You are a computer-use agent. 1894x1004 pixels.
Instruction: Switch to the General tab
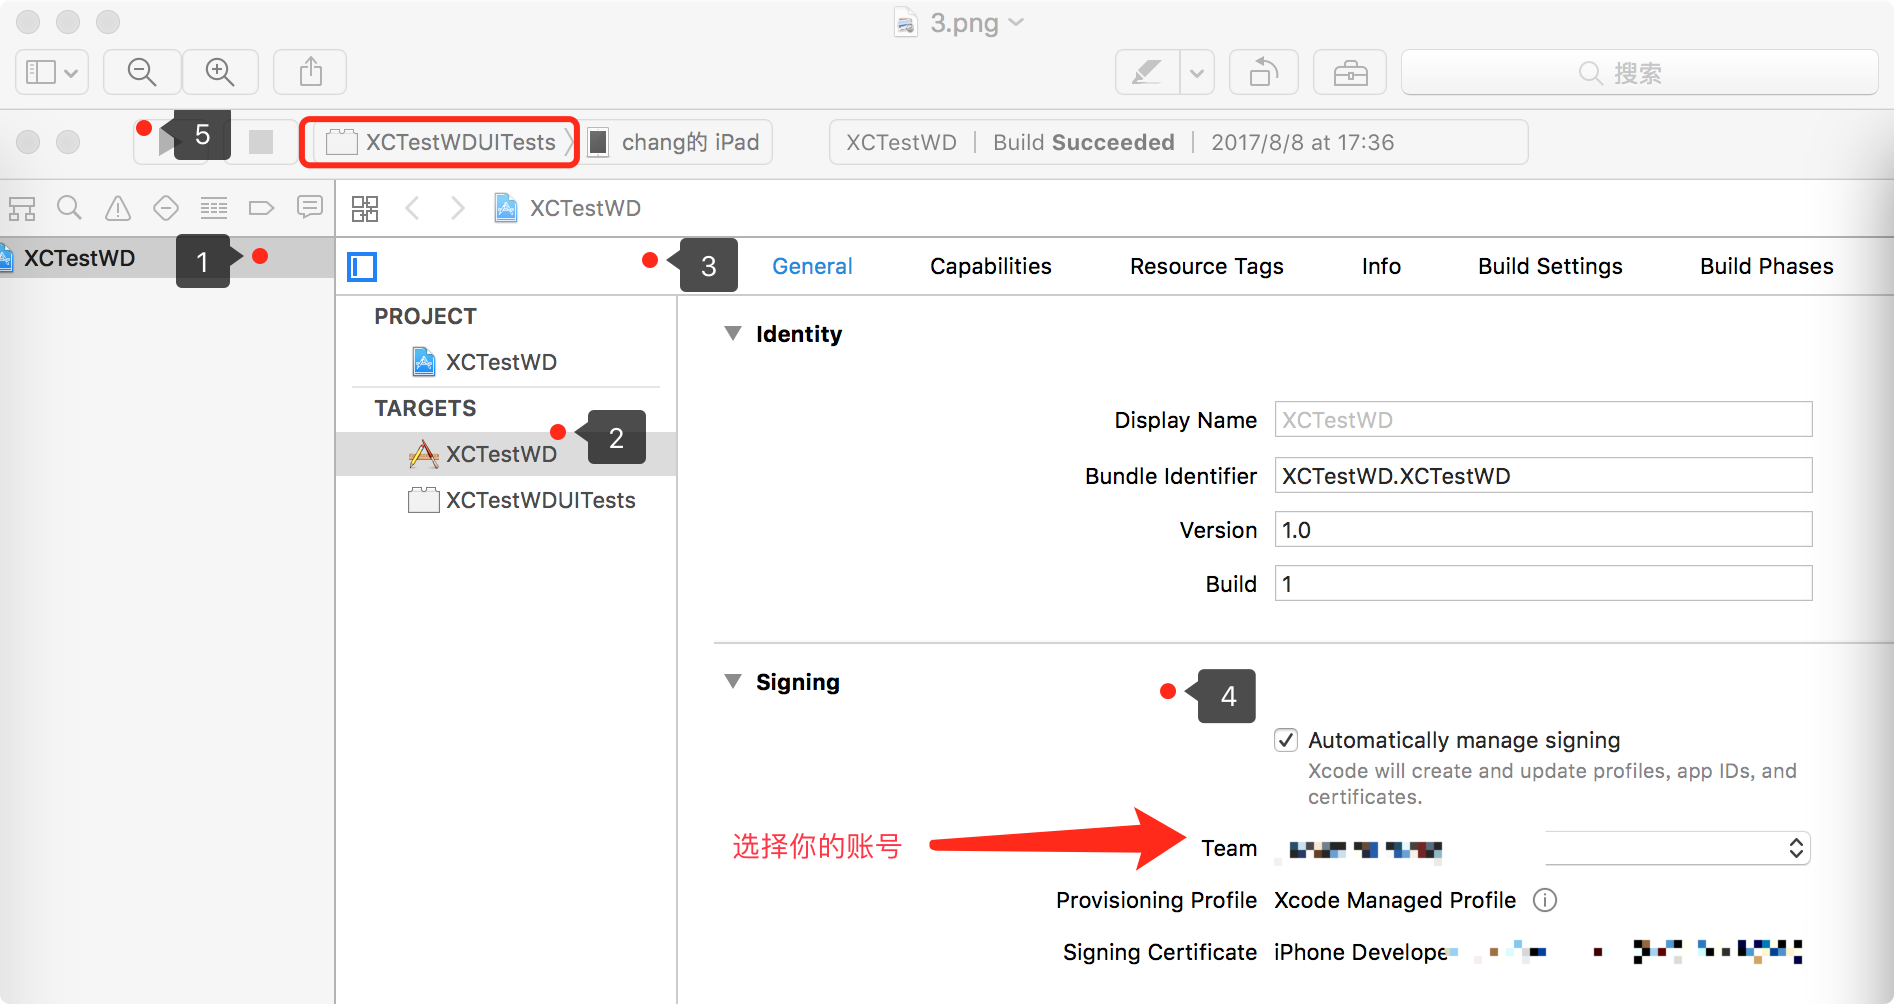(x=812, y=266)
